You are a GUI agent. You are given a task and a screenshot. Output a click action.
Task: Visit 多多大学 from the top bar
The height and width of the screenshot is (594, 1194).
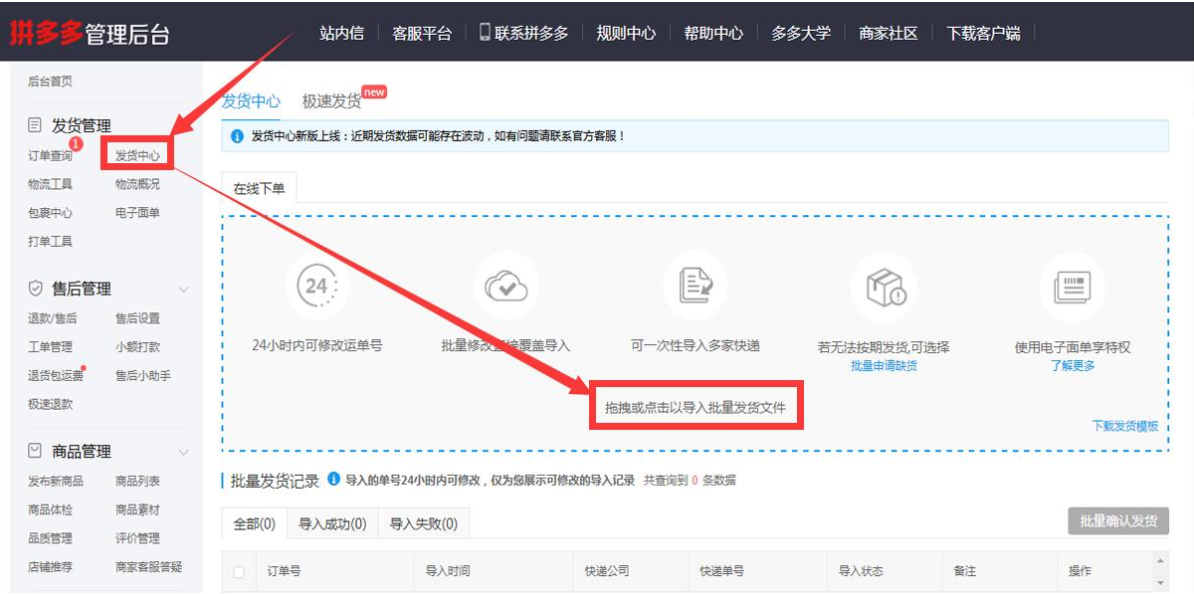point(801,33)
